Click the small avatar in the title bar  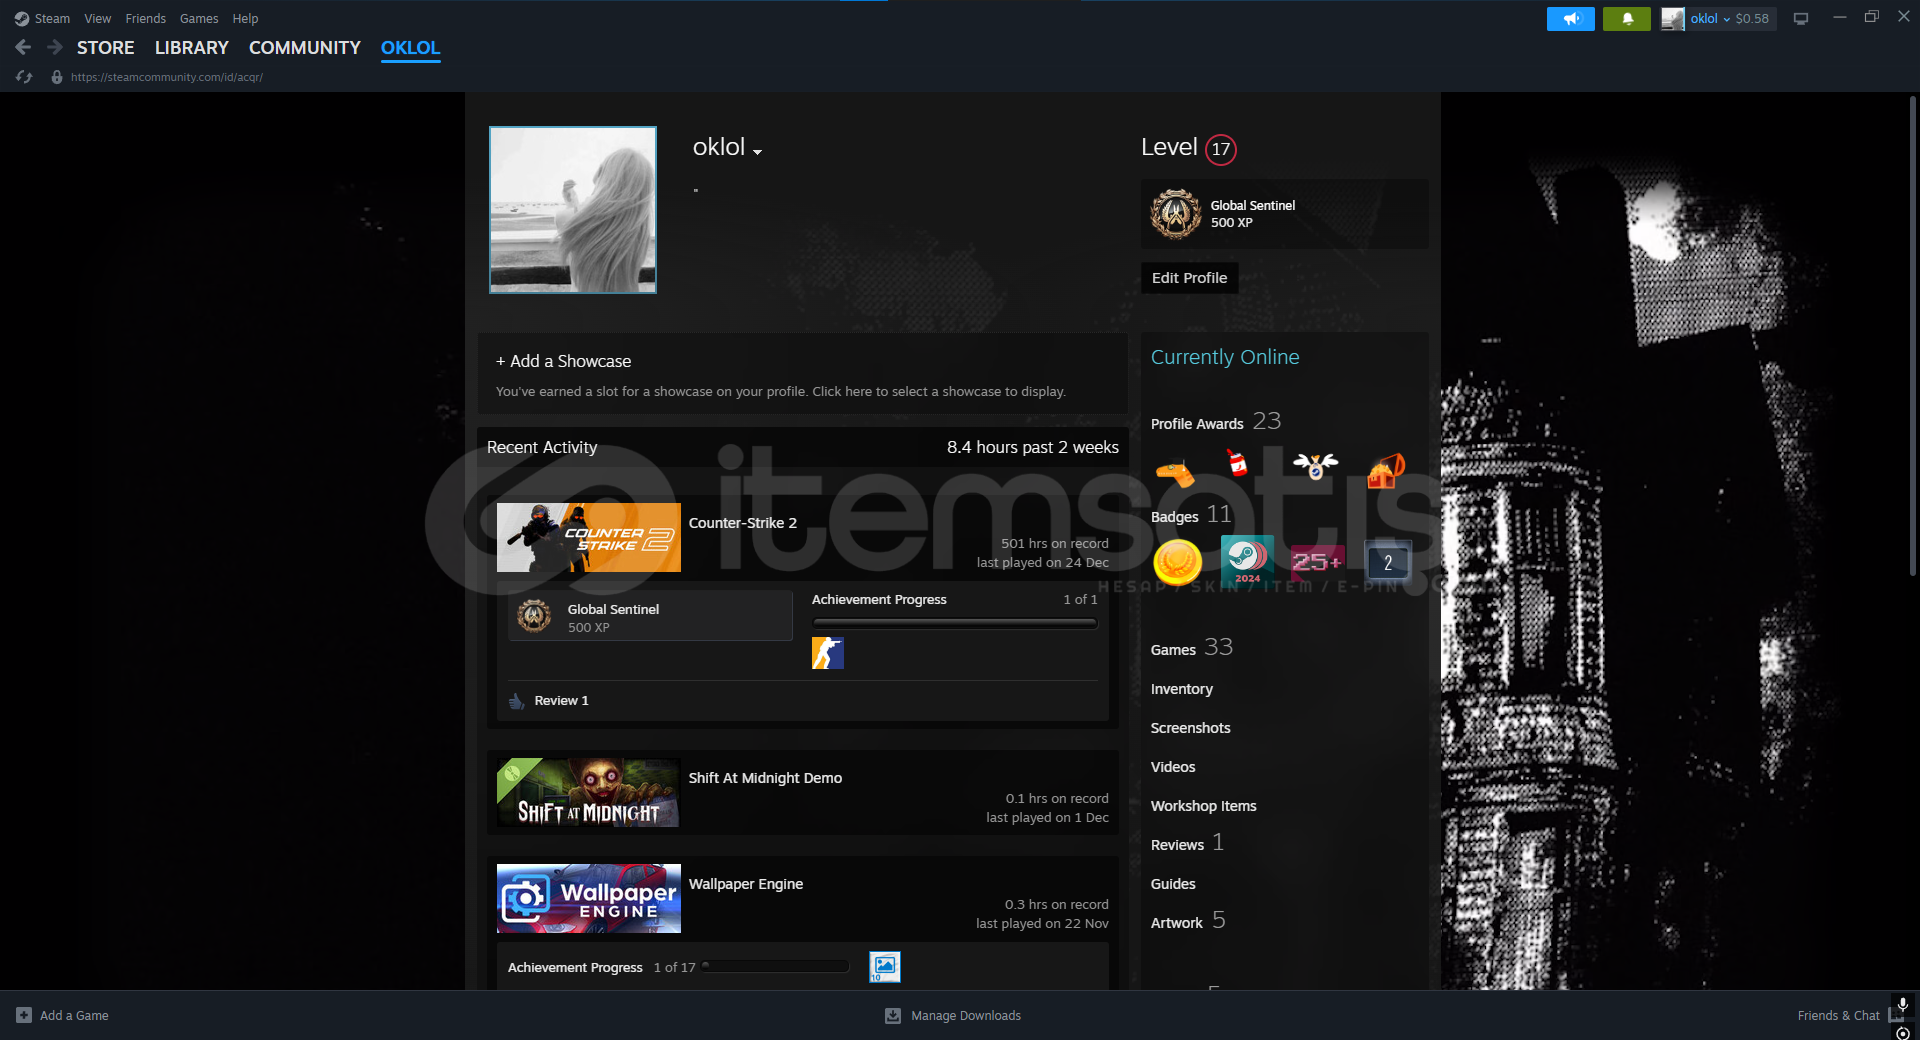pyautogui.click(x=1672, y=19)
